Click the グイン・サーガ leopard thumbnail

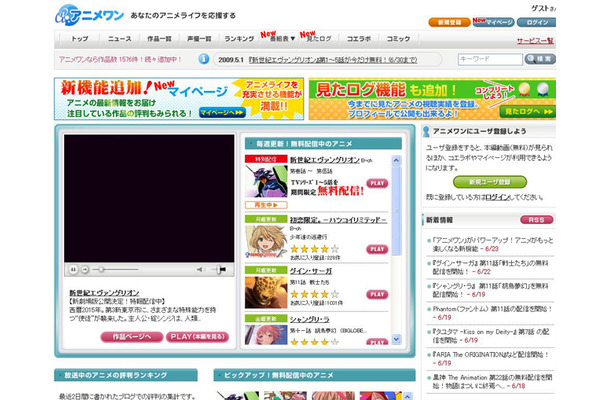click(266, 292)
